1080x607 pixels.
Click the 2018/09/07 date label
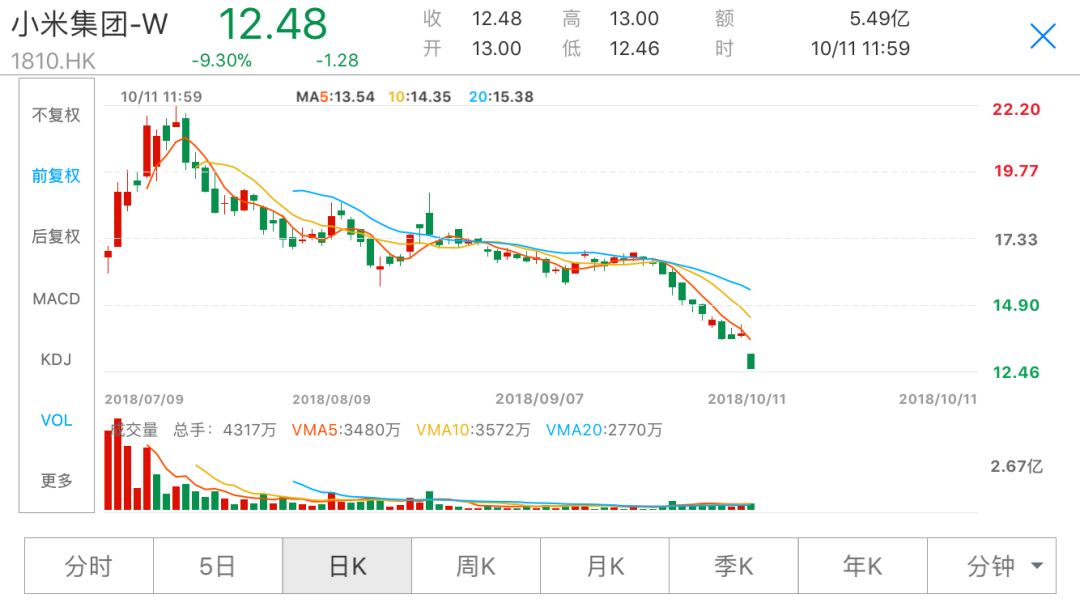point(539,399)
